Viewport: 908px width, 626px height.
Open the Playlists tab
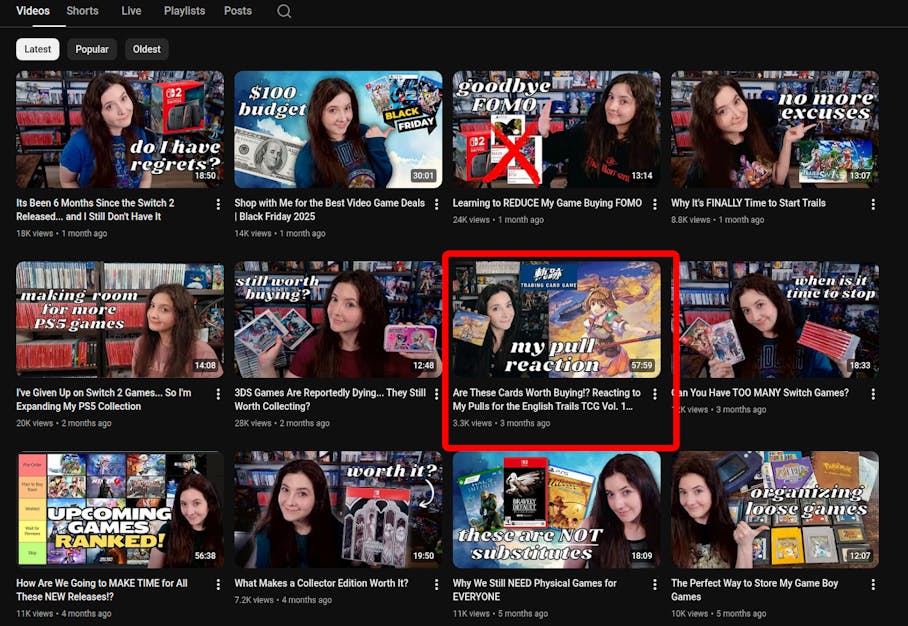[x=184, y=11]
